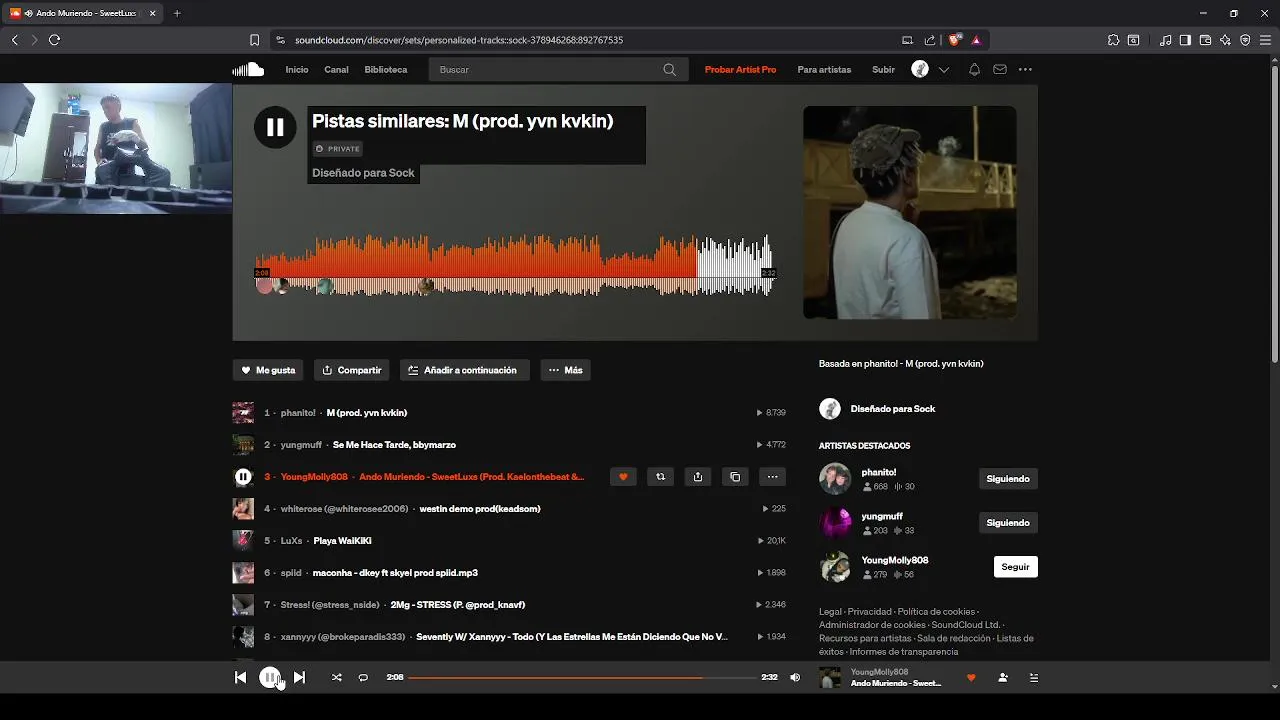This screenshot has width=1280, height=720.
Task: Open Privacidad footer link
Action: tap(869, 612)
